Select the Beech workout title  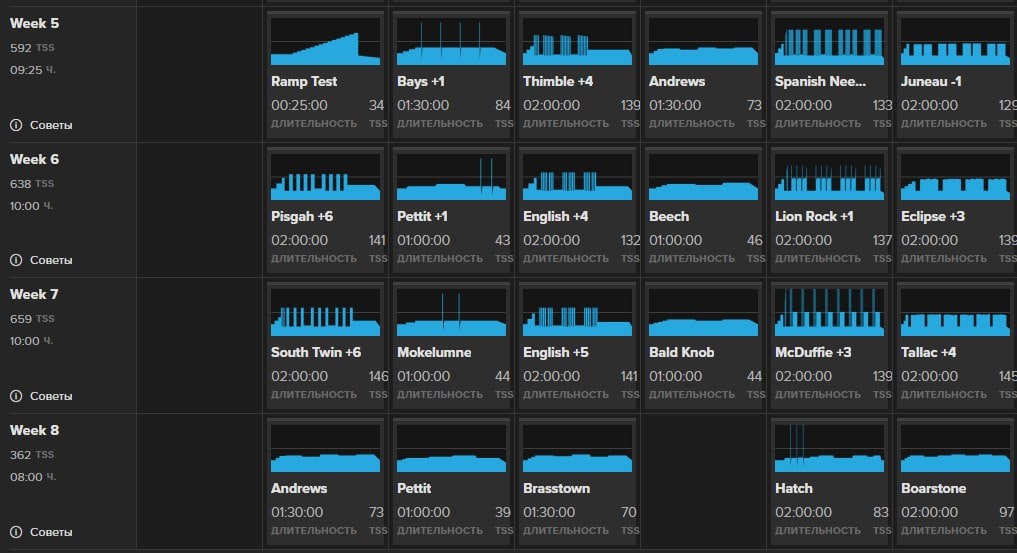[669, 217]
